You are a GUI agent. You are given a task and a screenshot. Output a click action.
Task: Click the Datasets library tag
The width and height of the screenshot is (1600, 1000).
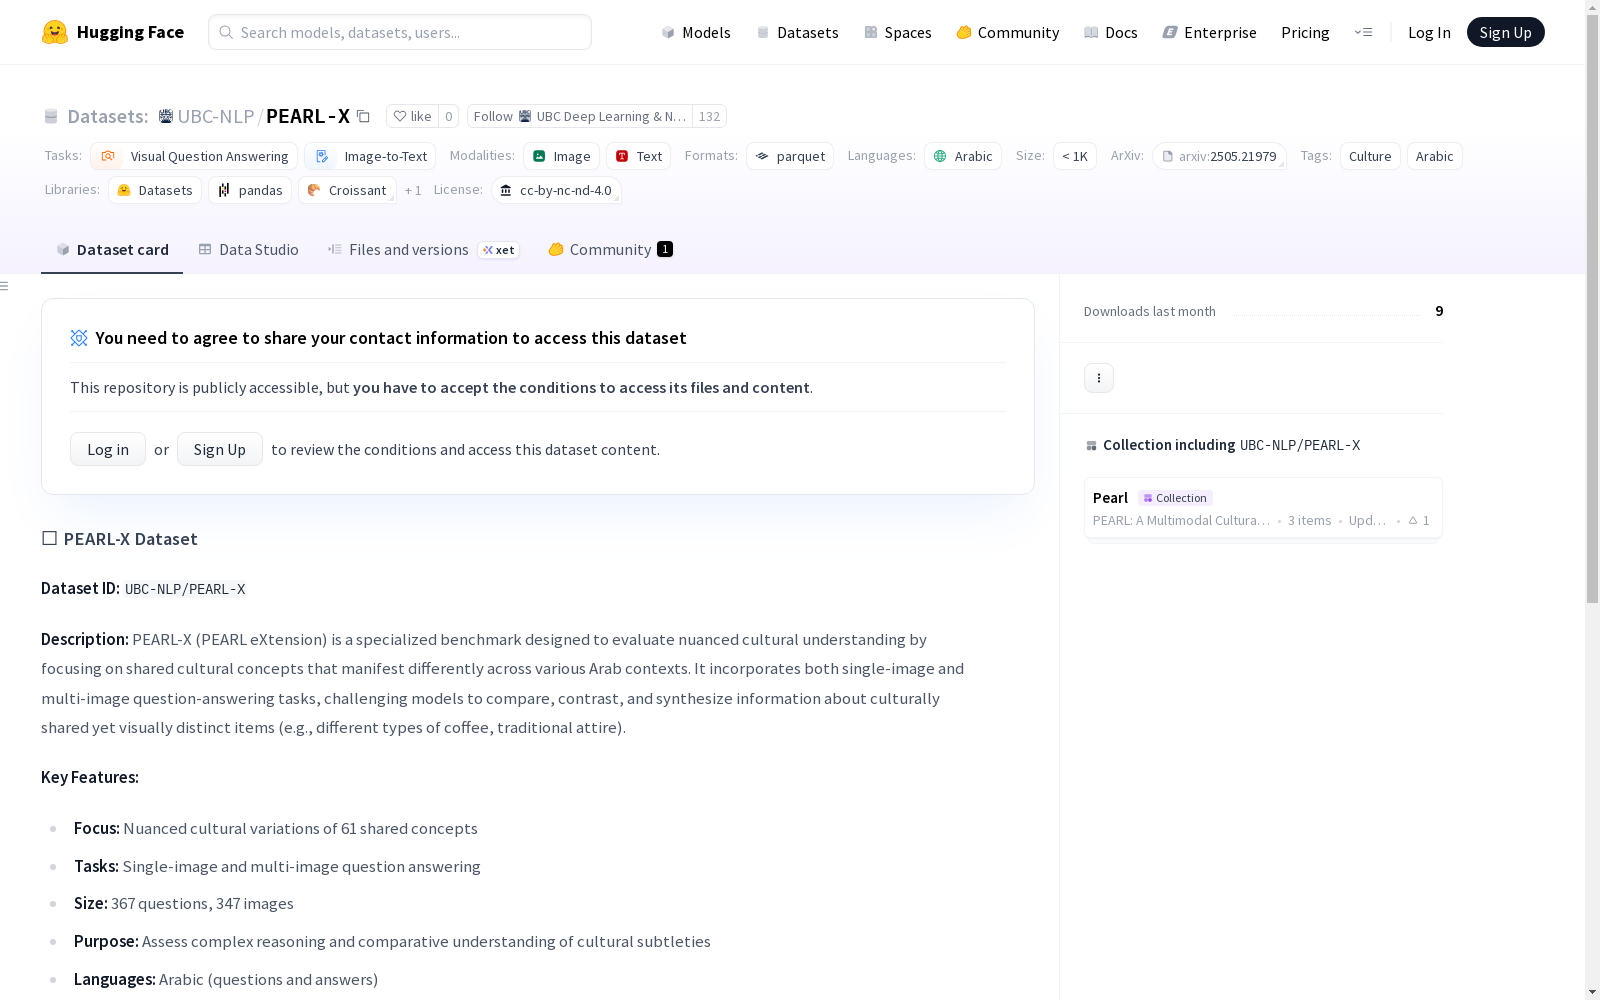click(155, 190)
